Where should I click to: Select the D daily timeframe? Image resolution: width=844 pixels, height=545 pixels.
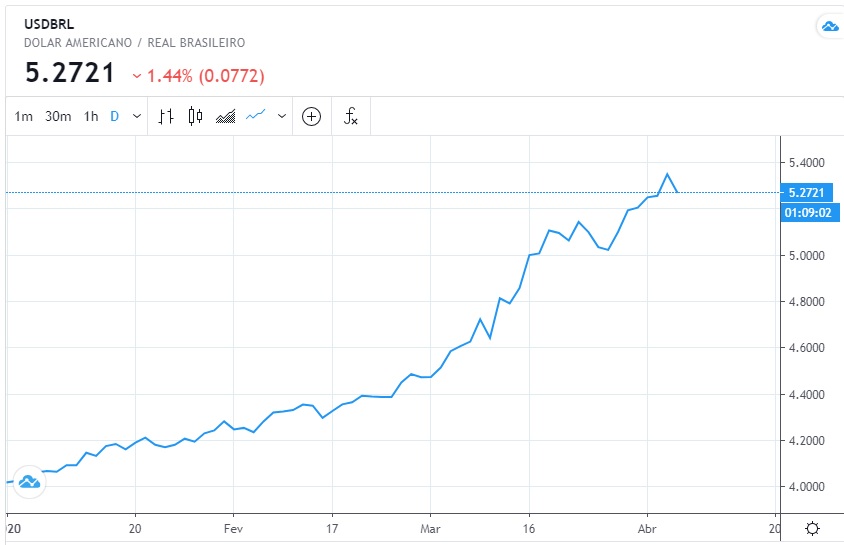[114, 116]
